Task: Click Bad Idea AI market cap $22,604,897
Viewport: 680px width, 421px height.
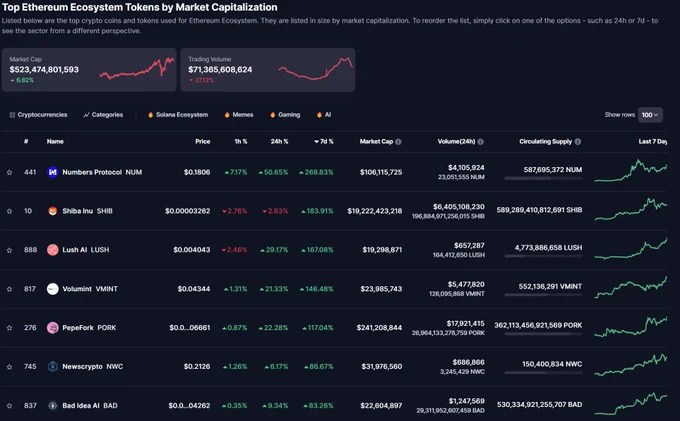Action: coord(381,405)
